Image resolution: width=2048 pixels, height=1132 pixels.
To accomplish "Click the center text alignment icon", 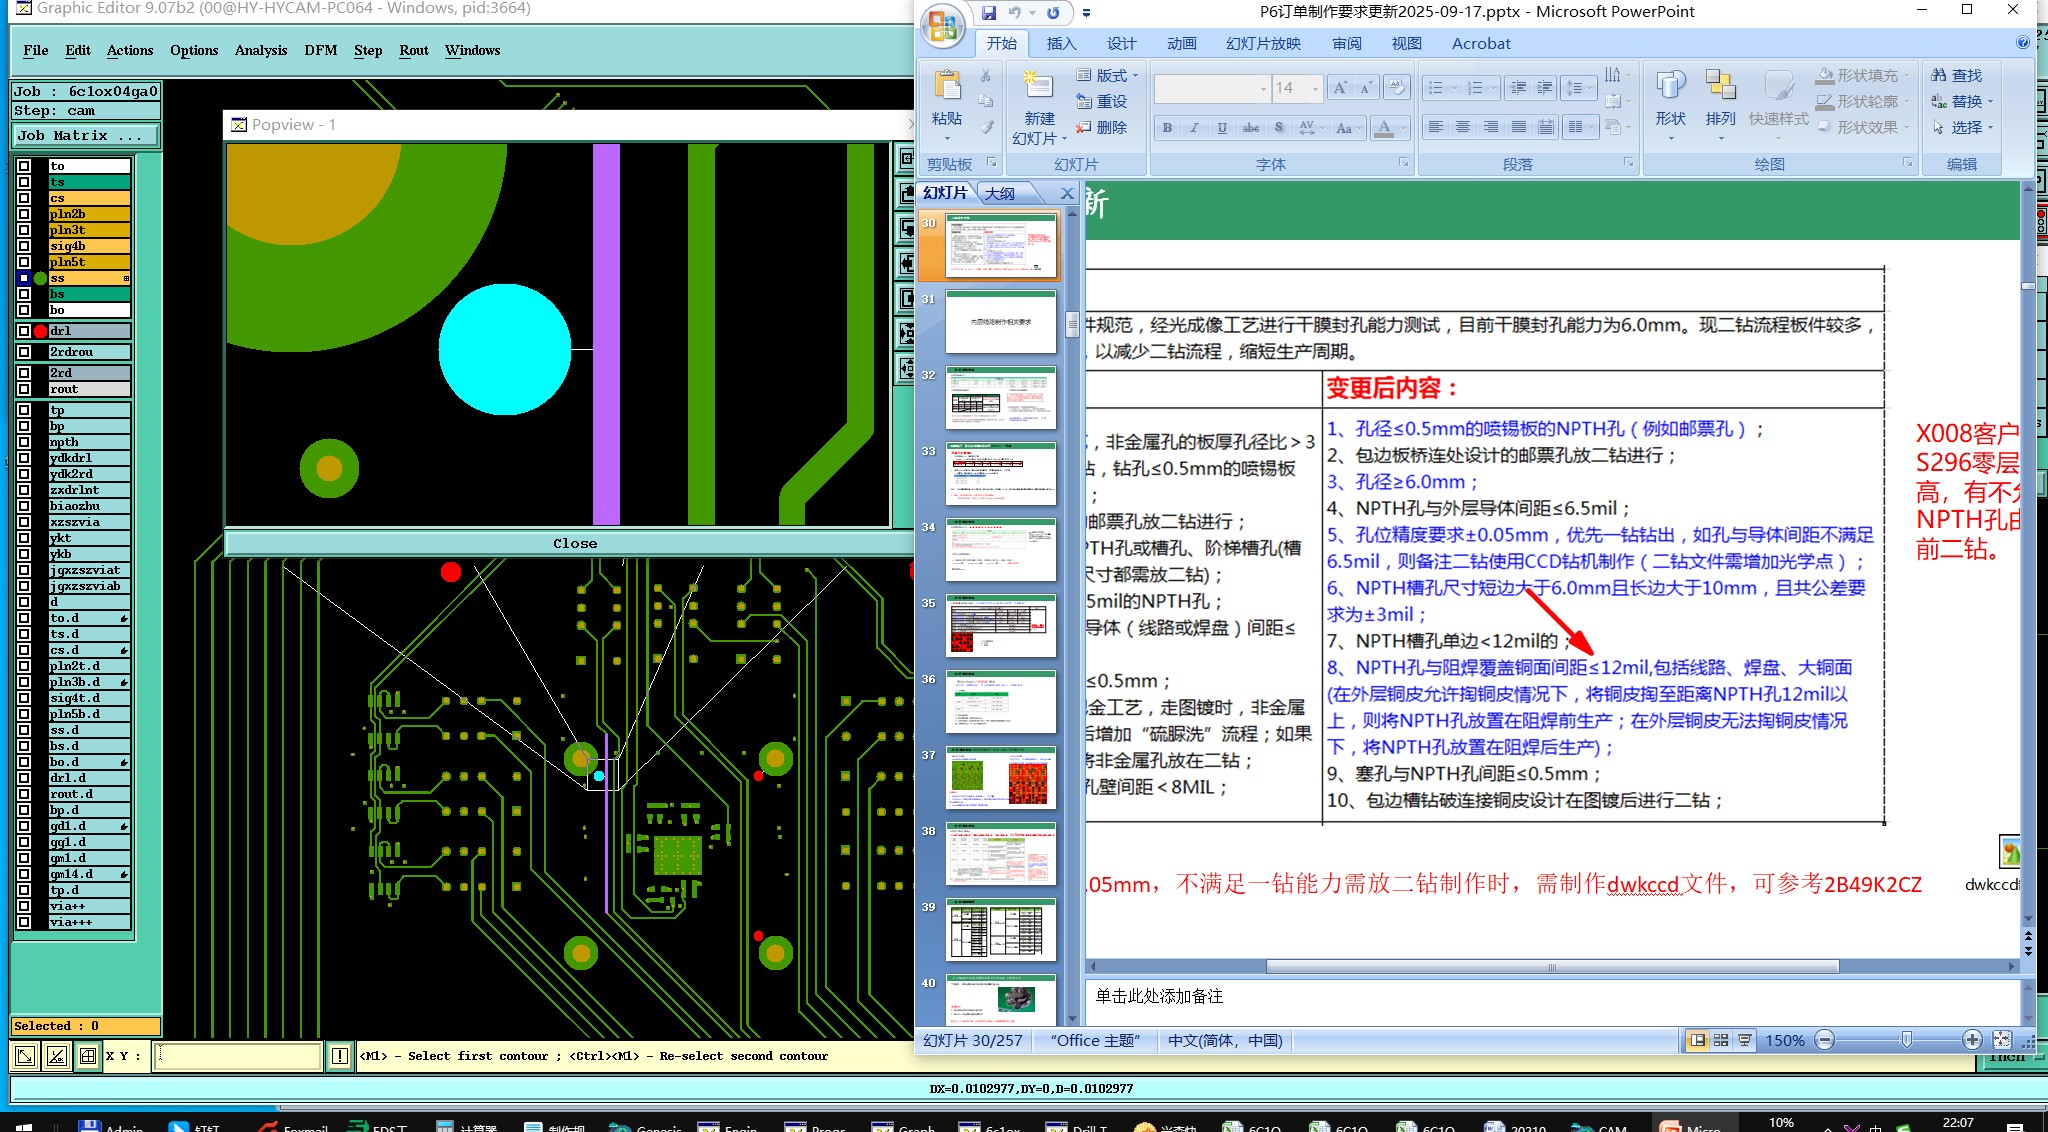I will click(x=1463, y=128).
